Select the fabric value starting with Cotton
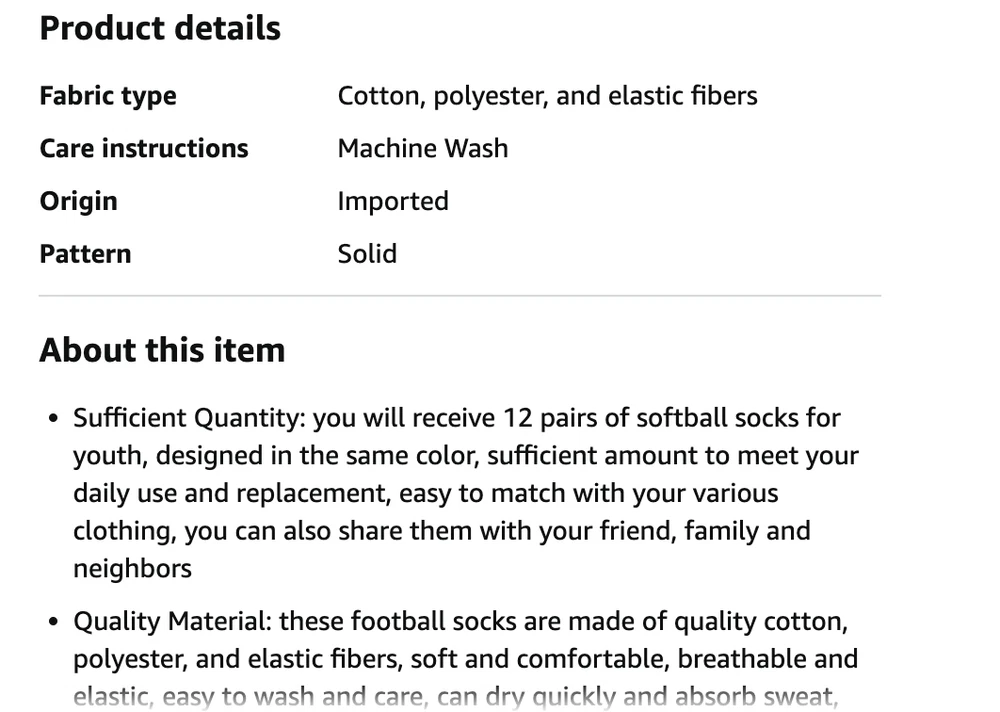This screenshot has width=1000, height=712. [547, 96]
